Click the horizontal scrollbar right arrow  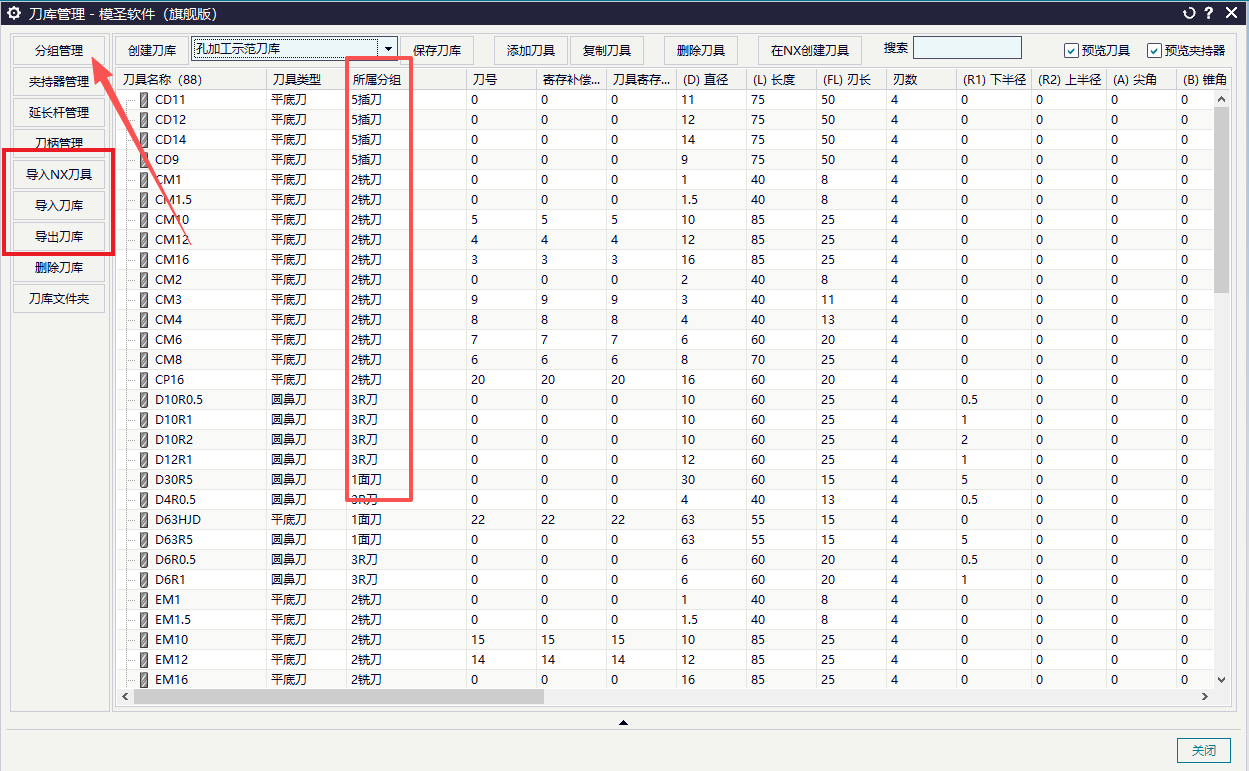pyautogui.click(x=1204, y=696)
